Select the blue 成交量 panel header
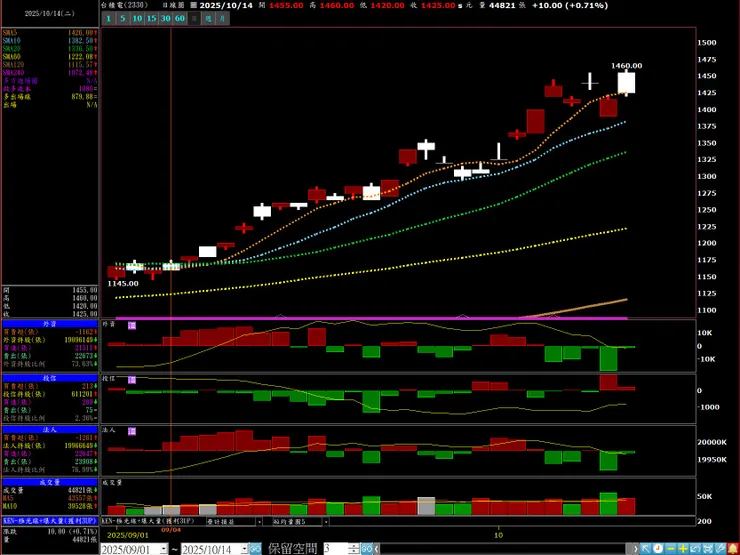This screenshot has height=555, width=740. [x=50, y=482]
